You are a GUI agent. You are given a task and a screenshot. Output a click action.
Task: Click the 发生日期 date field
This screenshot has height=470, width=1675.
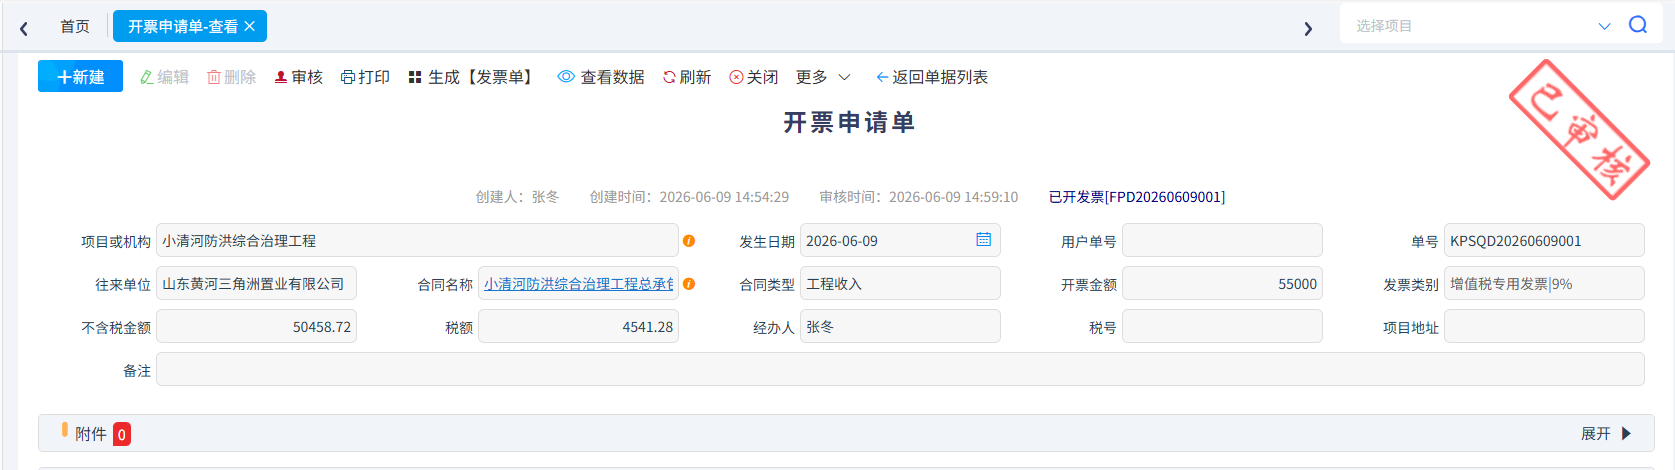(x=900, y=240)
